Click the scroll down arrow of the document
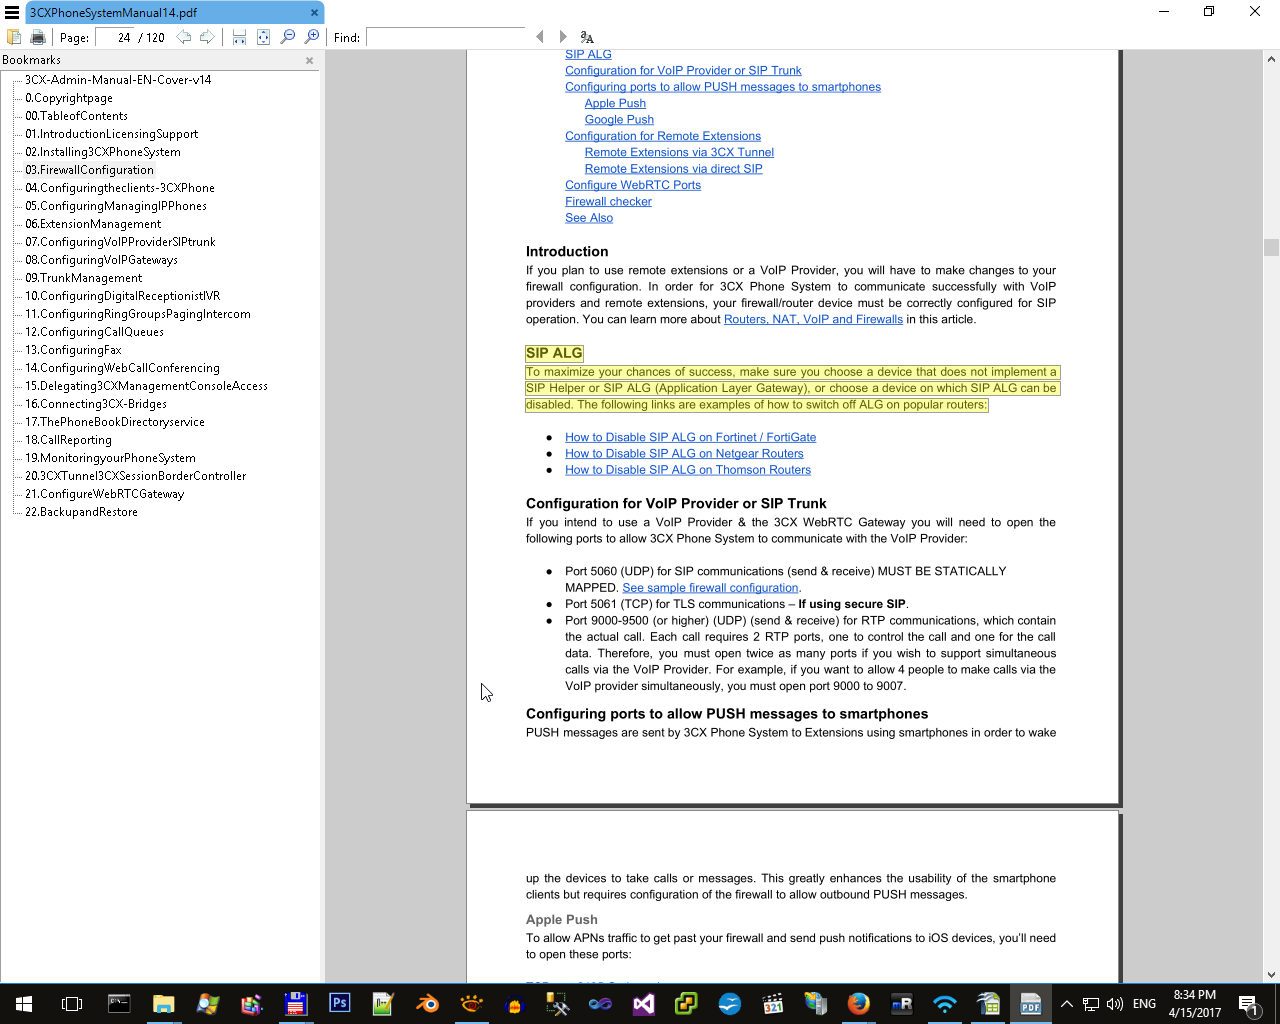The width and height of the screenshot is (1280, 1024). [x=1271, y=975]
